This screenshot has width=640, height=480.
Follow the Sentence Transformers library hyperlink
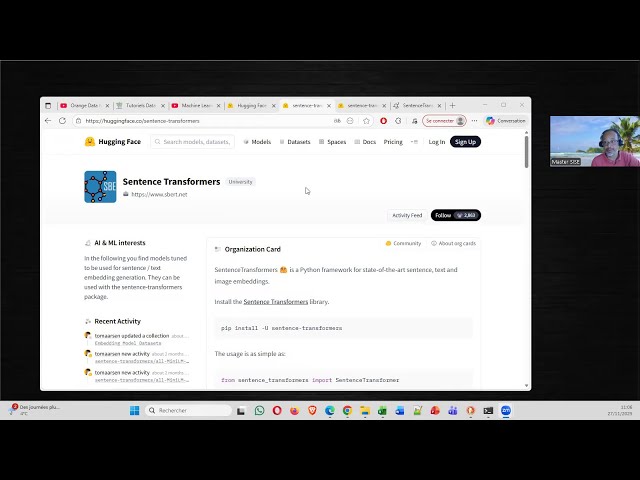click(276, 302)
